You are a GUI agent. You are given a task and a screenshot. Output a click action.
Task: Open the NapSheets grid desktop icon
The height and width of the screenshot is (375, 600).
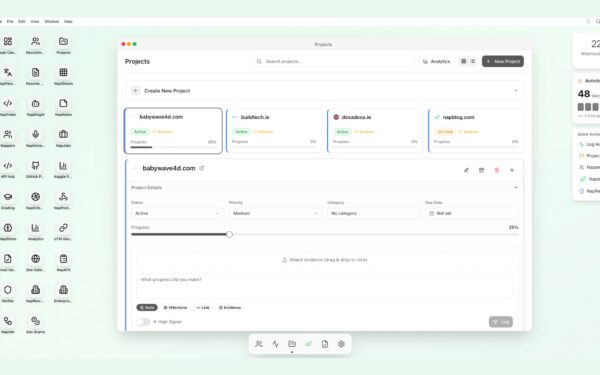click(64, 72)
